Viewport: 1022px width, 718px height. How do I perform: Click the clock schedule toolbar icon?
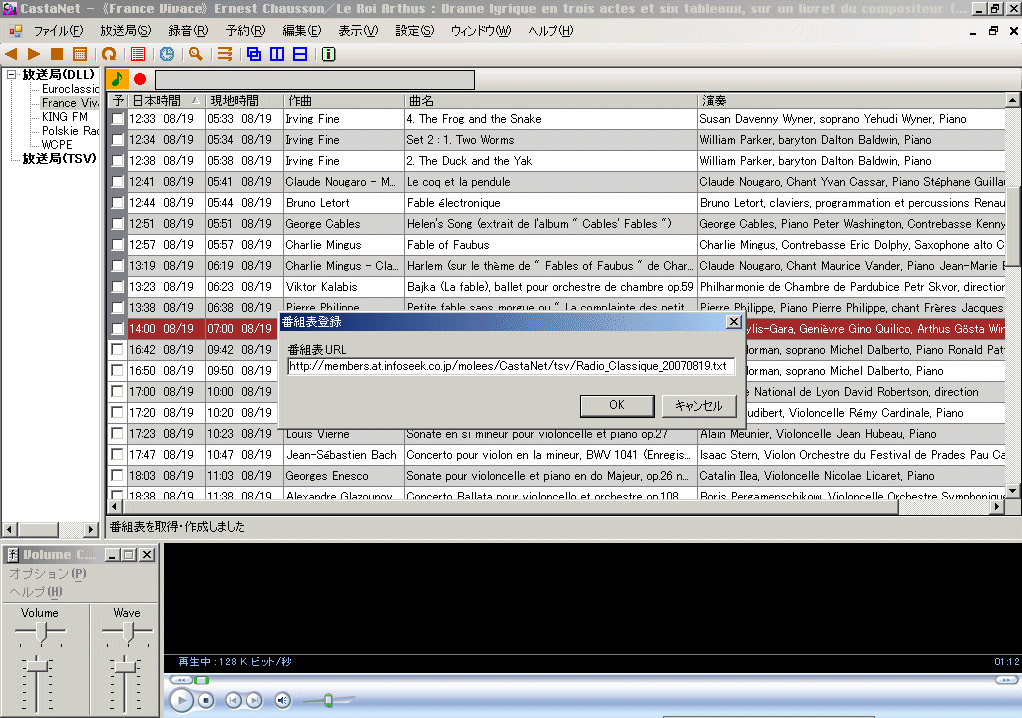point(167,54)
